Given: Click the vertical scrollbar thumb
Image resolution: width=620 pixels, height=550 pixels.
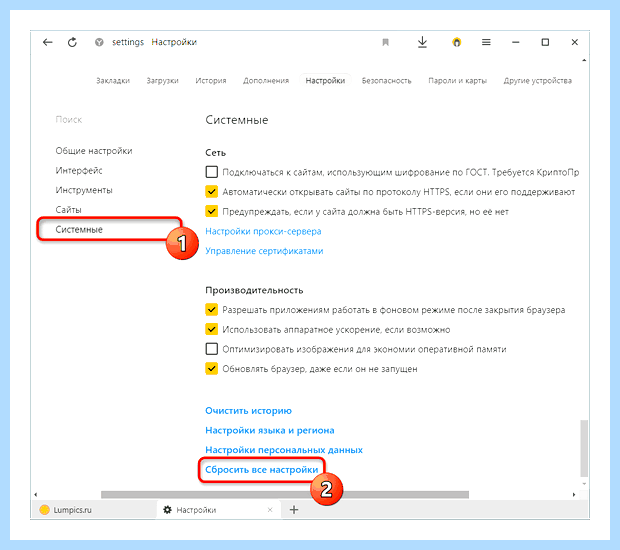Looking at the screenshot, I should [584, 448].
